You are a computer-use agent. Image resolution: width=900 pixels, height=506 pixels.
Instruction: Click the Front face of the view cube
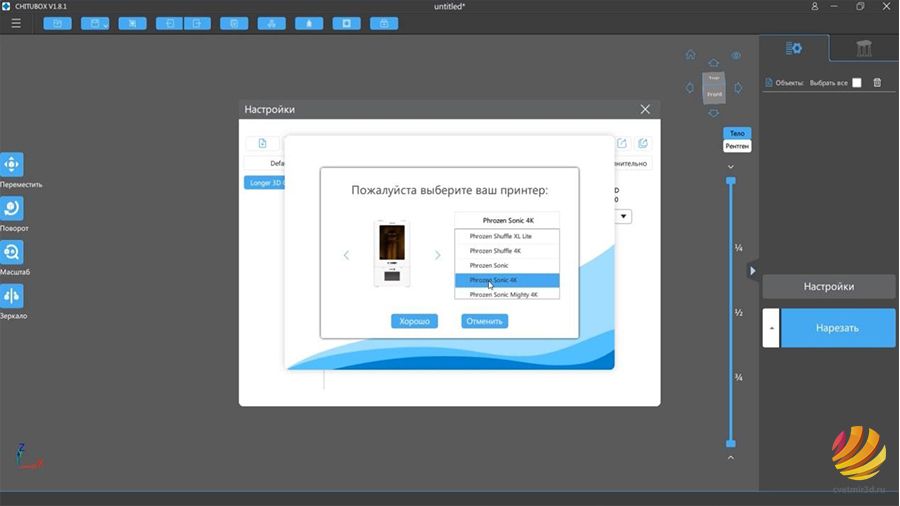[x=715, y=94]
